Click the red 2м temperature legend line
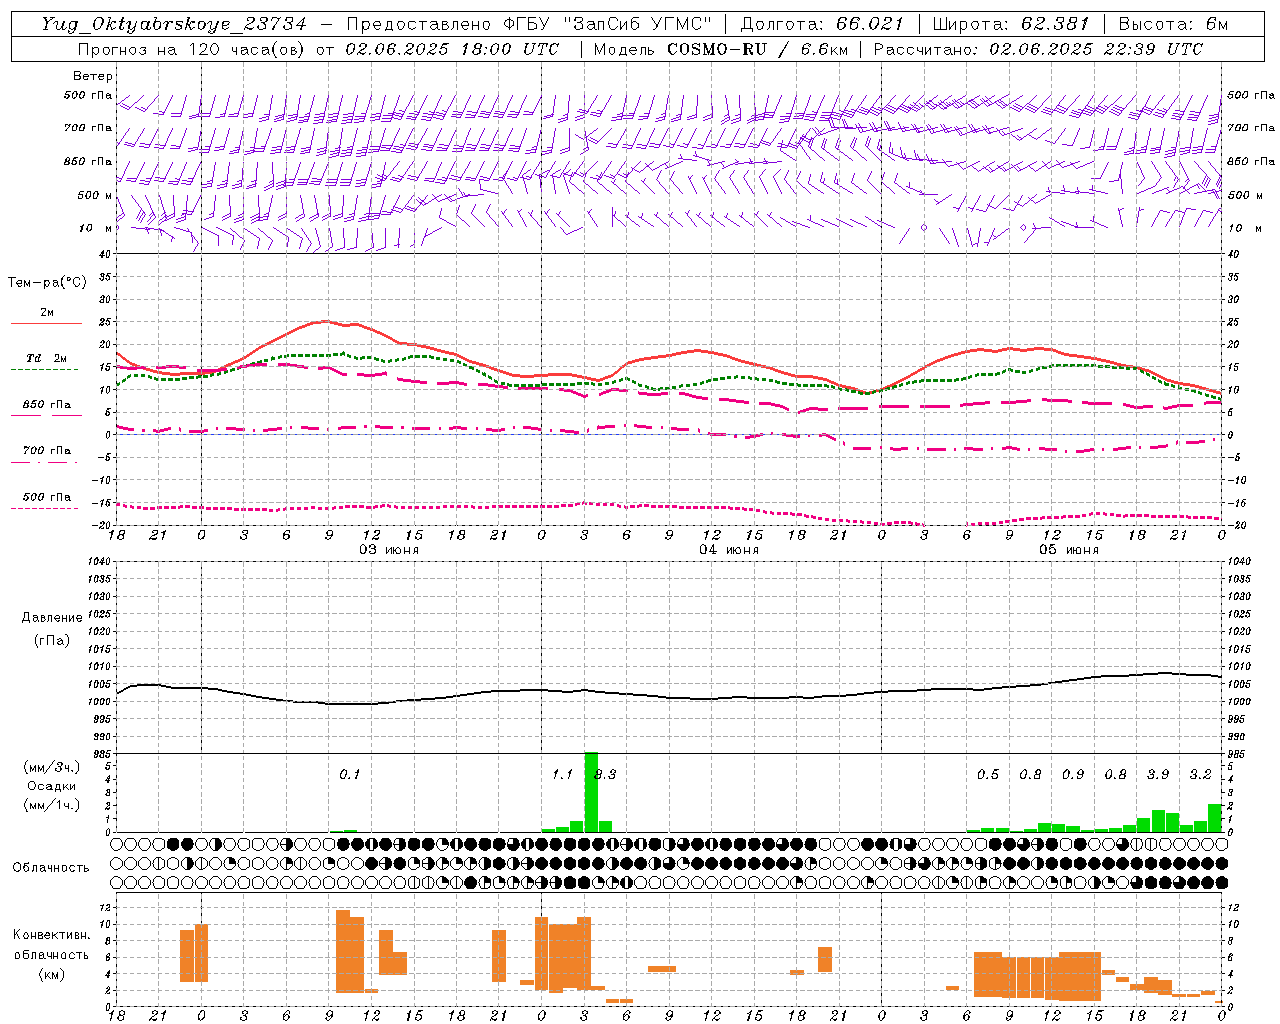The height and width of the screenshot is (1024, 1280). click(46, 324)
